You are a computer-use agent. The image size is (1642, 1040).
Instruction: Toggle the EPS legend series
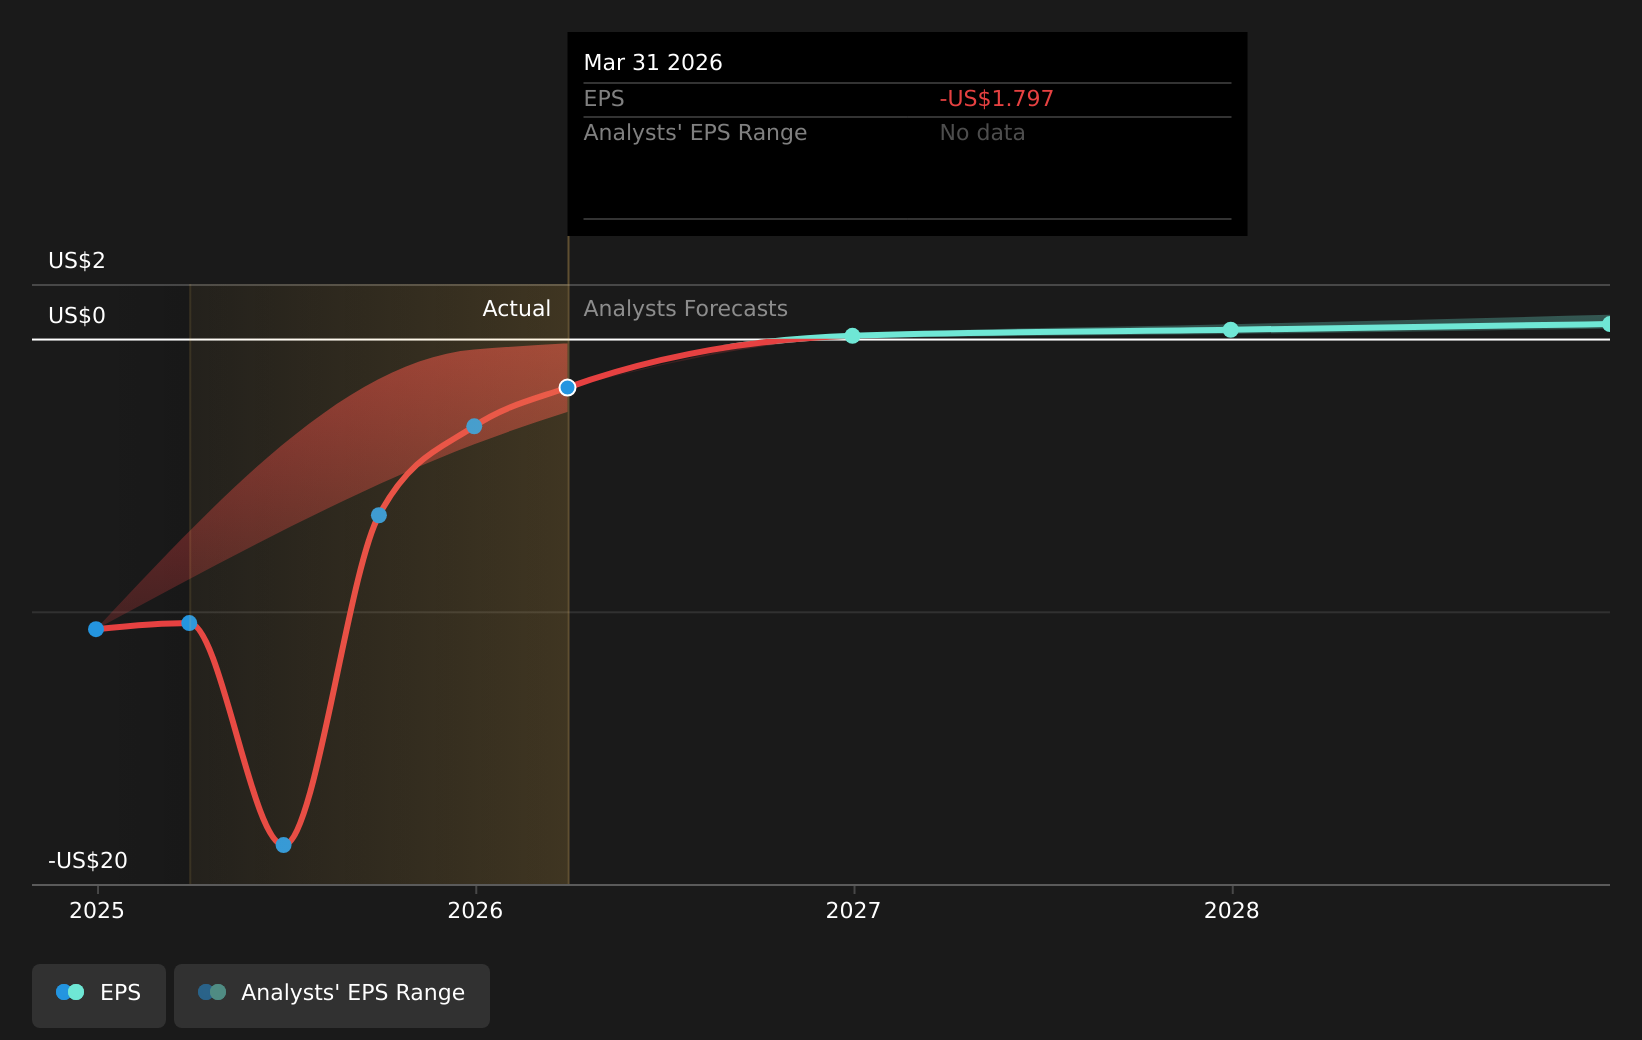pos(99,995)
